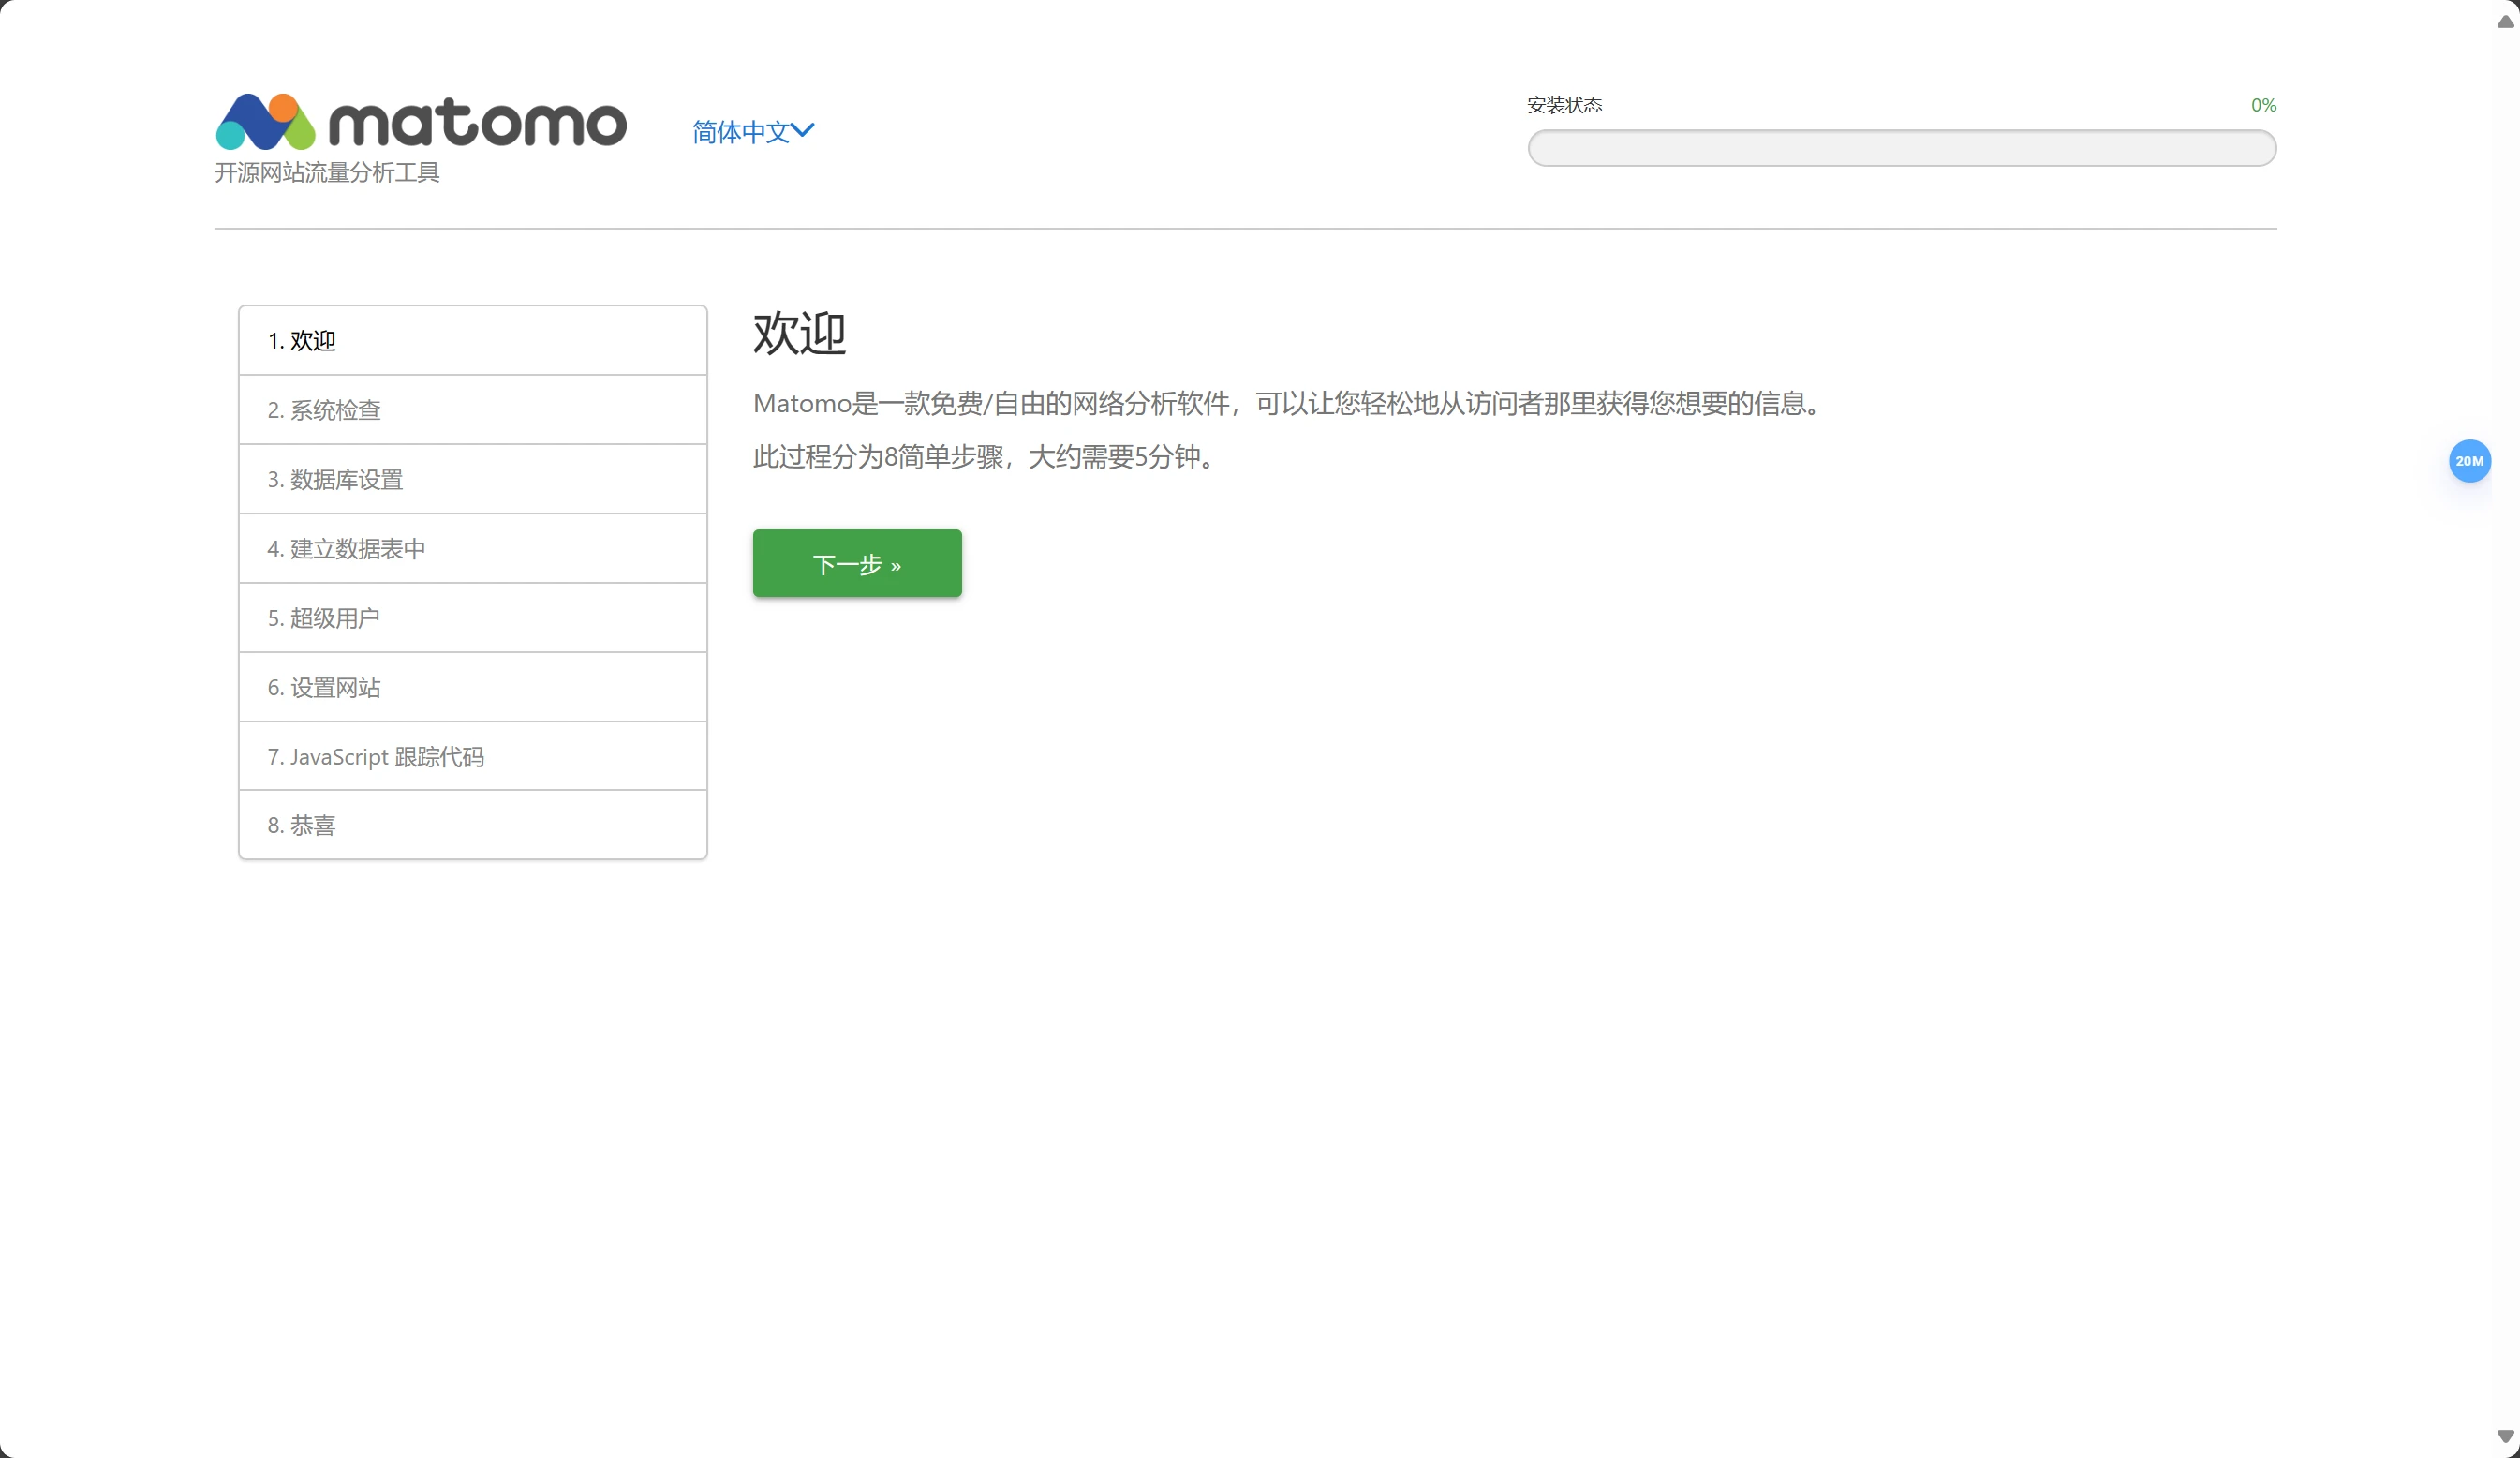This screenshot has width=2520, height=1458.
Task: Select step 1. 欢迎 in sidebar
Action: pyautogui.click(x=301, y=341)
